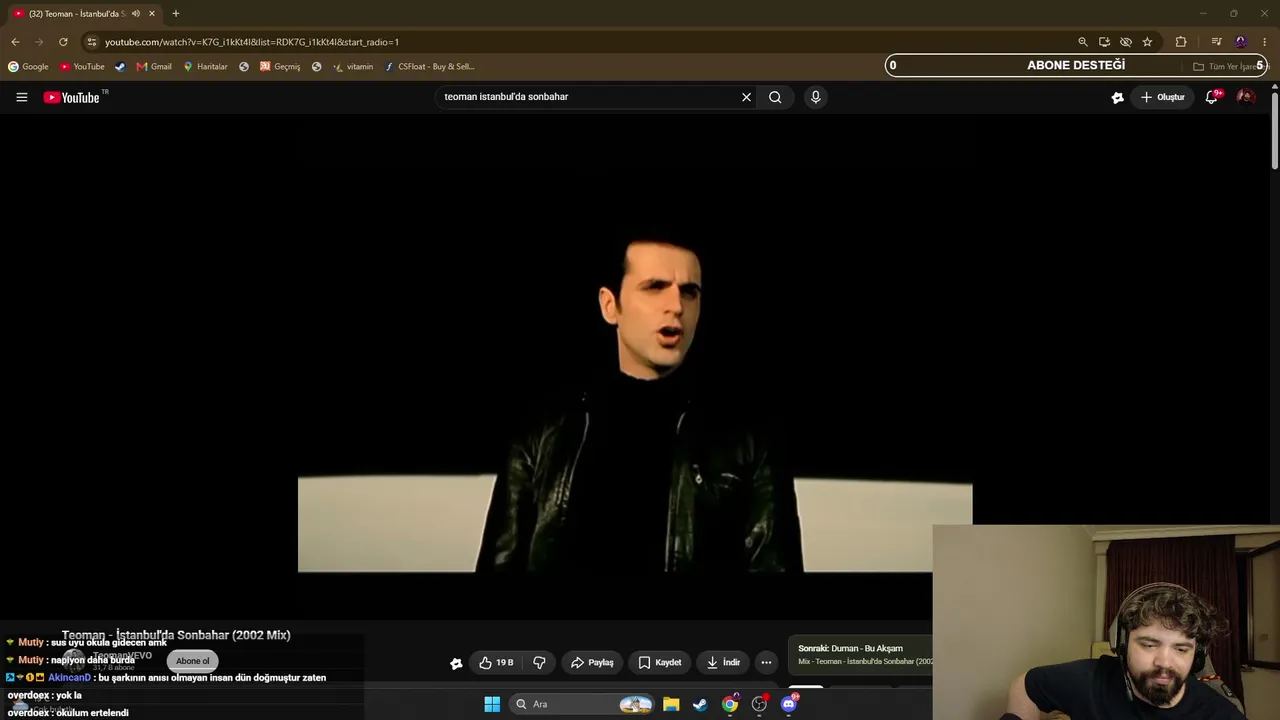
Task: Reload the page with the refresh icon
Action: [x=63, y=42]
